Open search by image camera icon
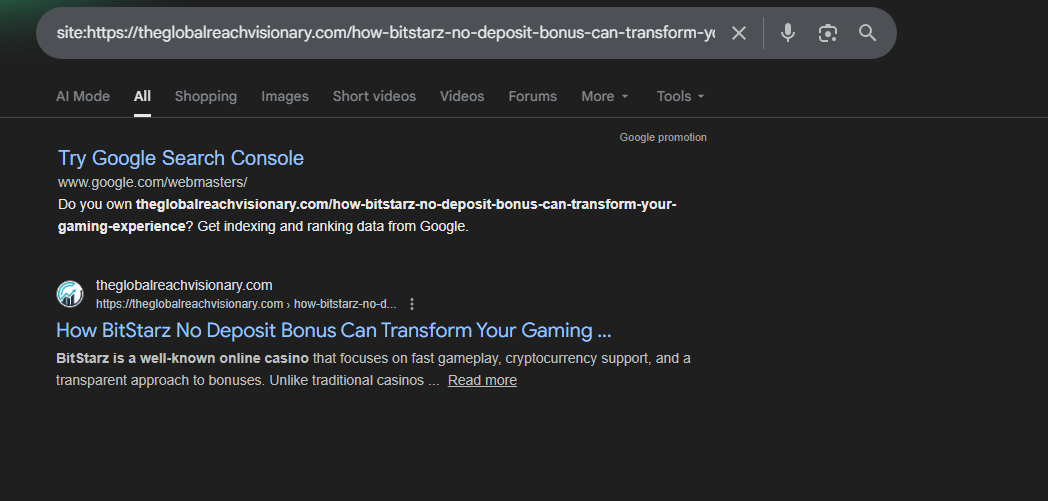The width and height of the screenshot is (1048, 501). (827, 33)
